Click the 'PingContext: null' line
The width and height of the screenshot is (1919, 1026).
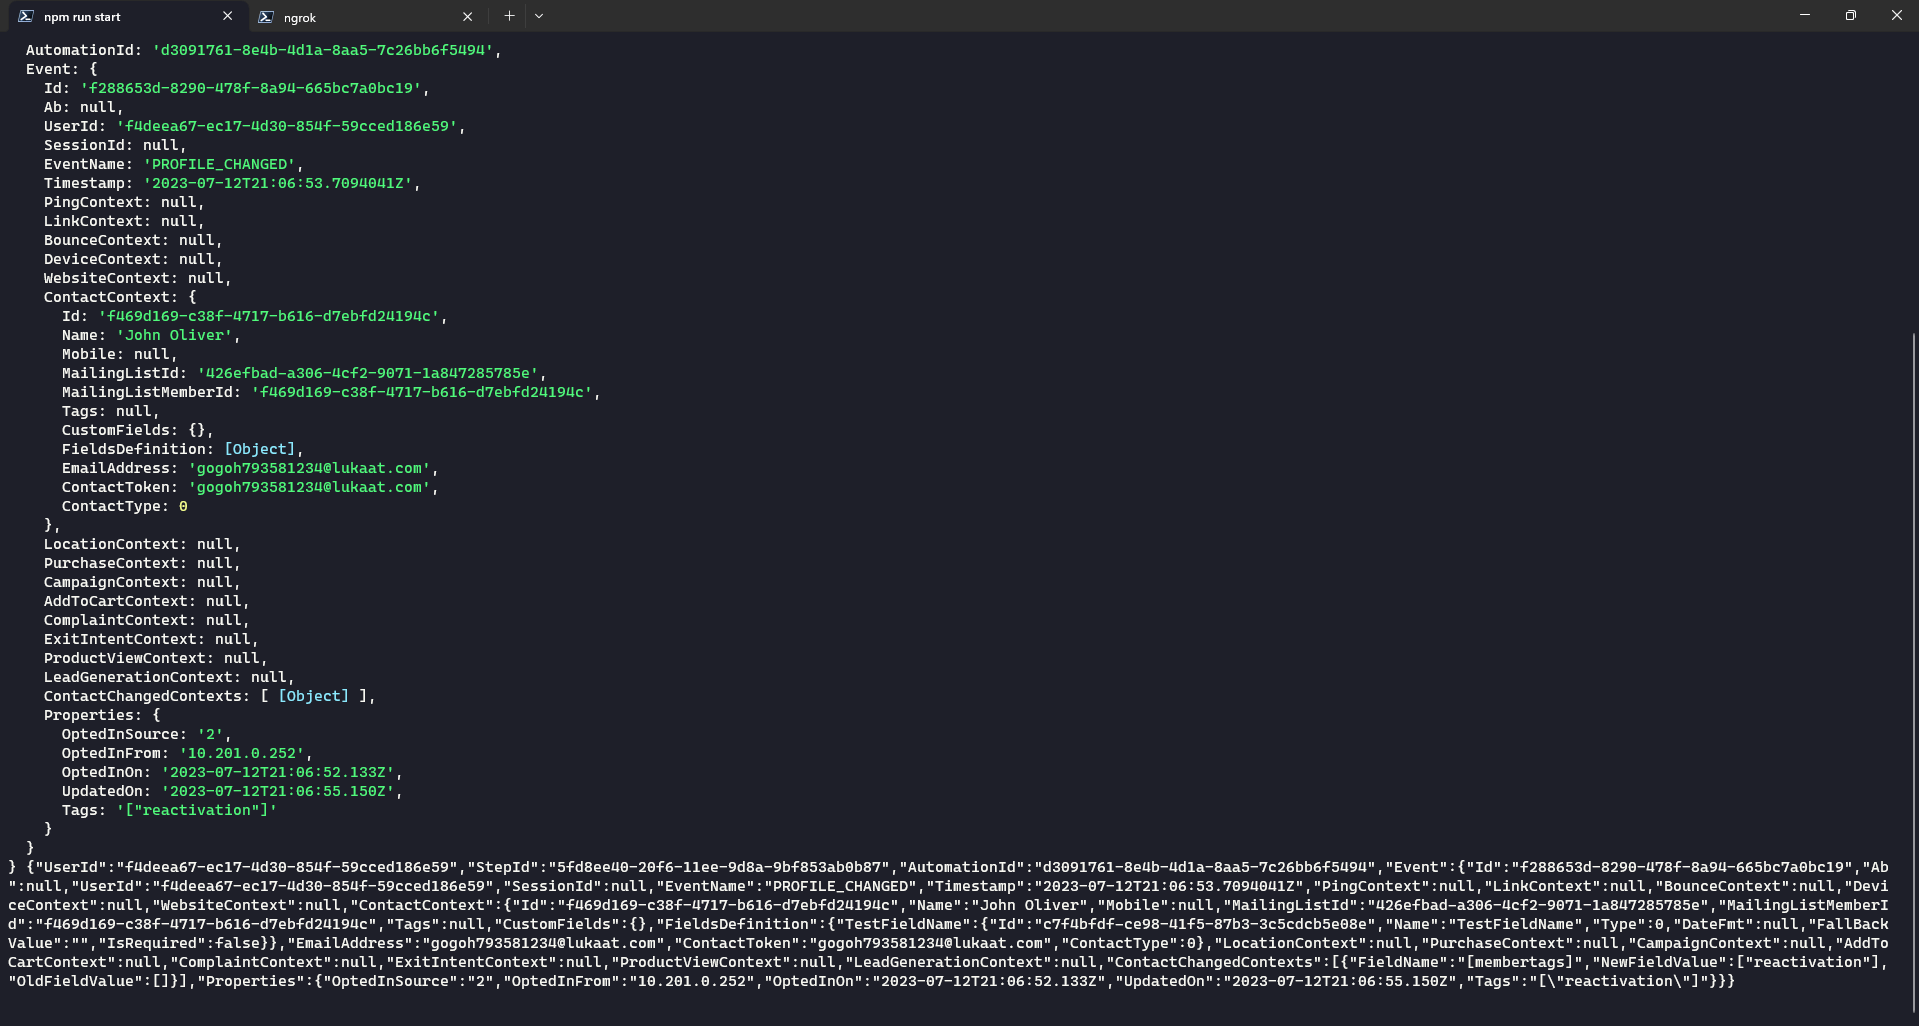click(x=124, y=202)
